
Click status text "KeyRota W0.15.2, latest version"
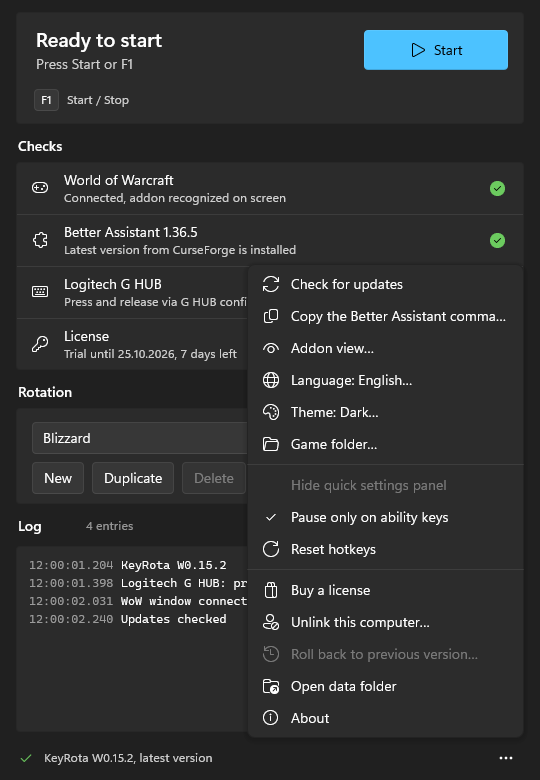pyautogui.click(x=128, y=758)
